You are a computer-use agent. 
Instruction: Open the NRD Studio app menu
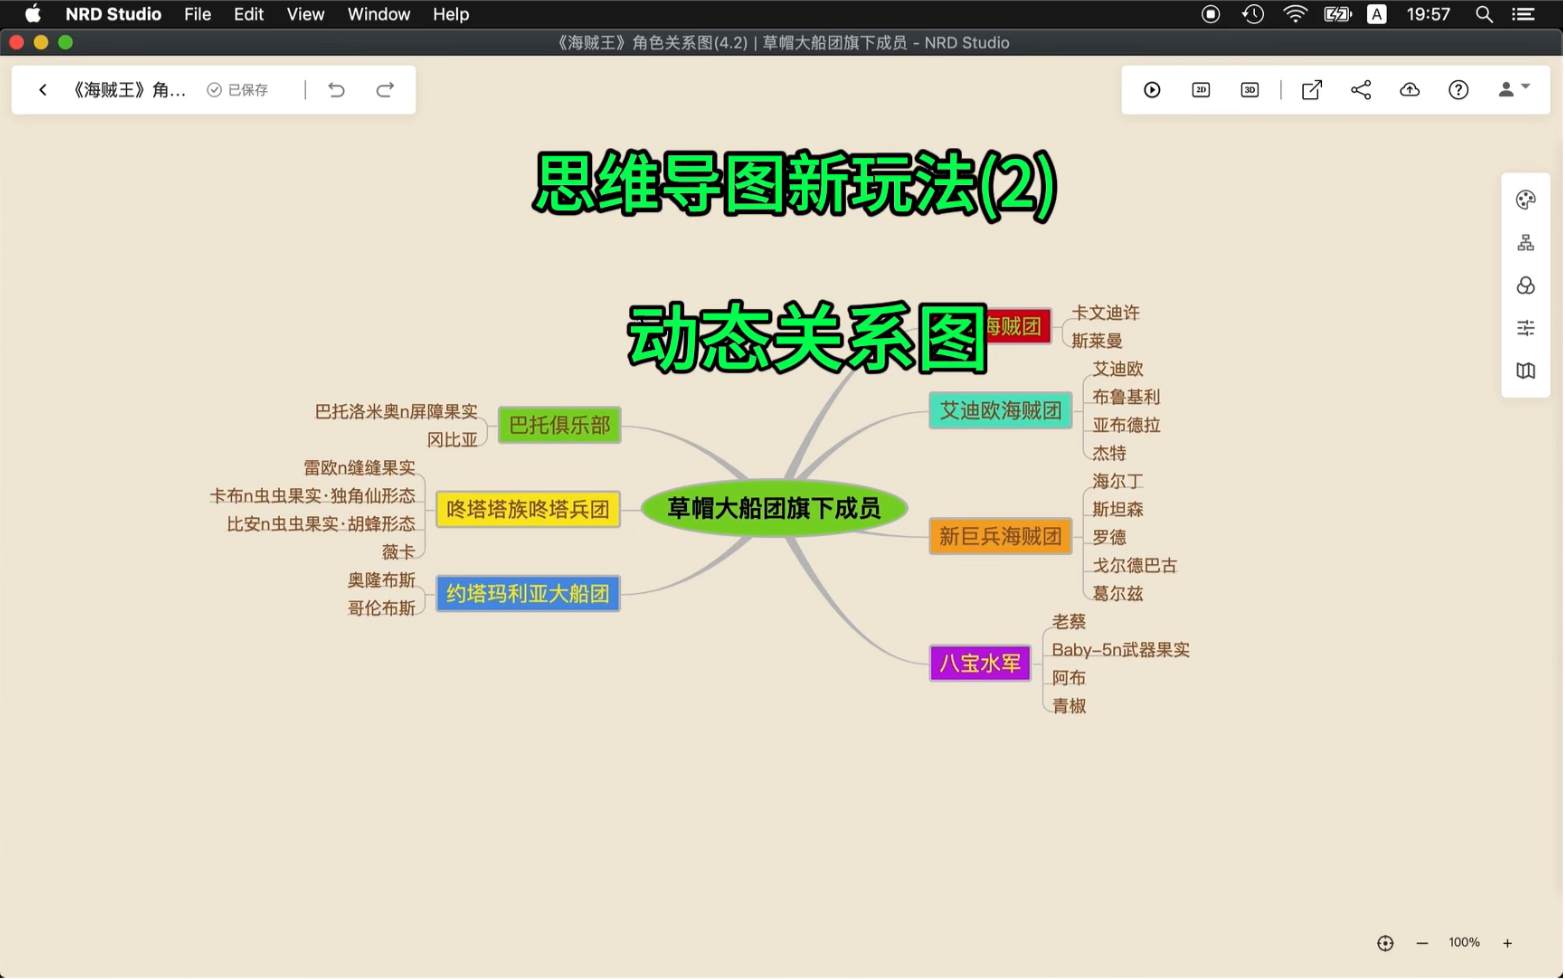113,14
